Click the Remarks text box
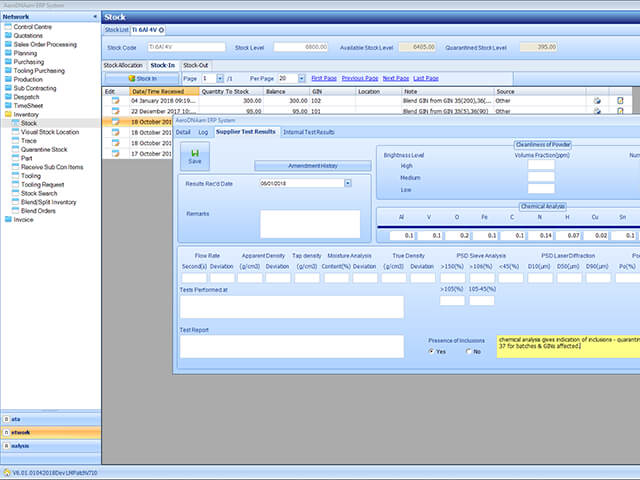The height and width of the screenshot is (480, 640). [310, 224]
